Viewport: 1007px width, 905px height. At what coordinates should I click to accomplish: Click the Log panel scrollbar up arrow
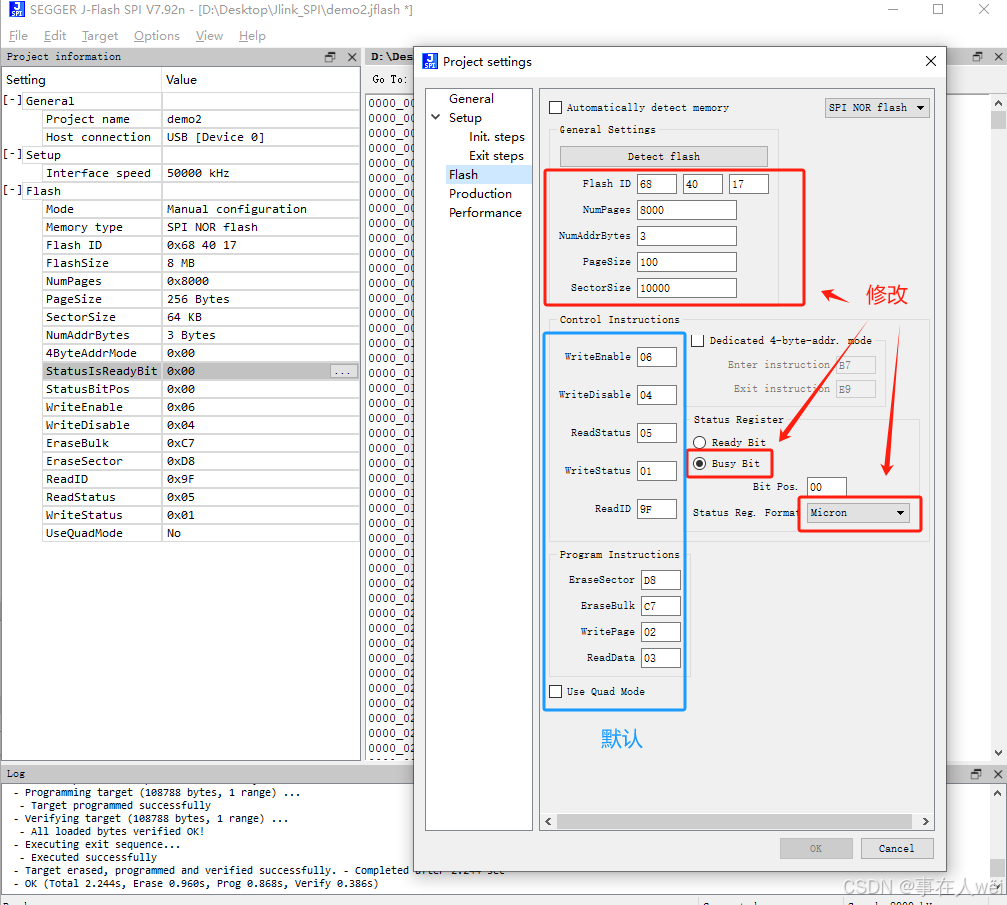(x=997, y=793)
